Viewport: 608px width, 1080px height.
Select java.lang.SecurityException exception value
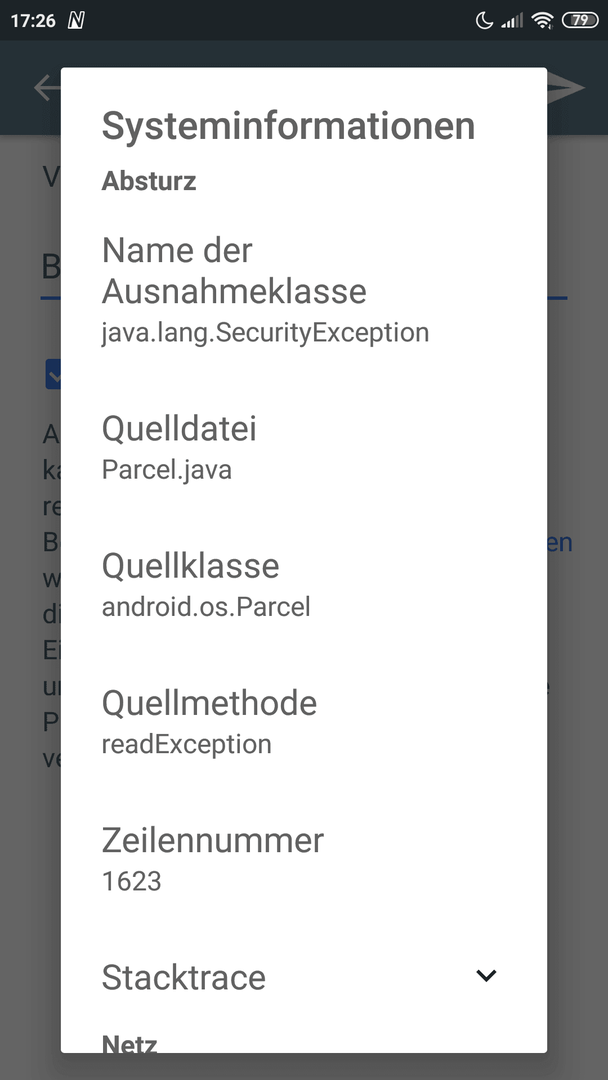click(265, 333)
